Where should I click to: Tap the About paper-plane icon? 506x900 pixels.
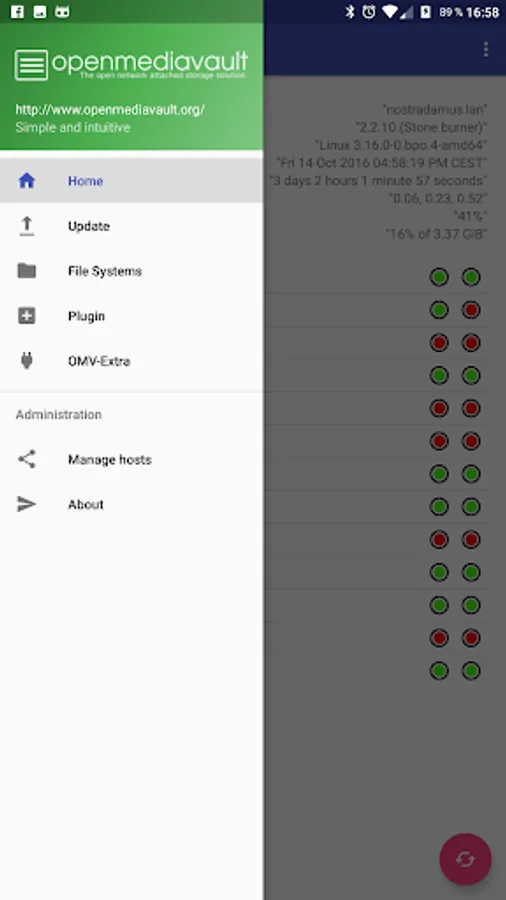(x=26, y=504)
